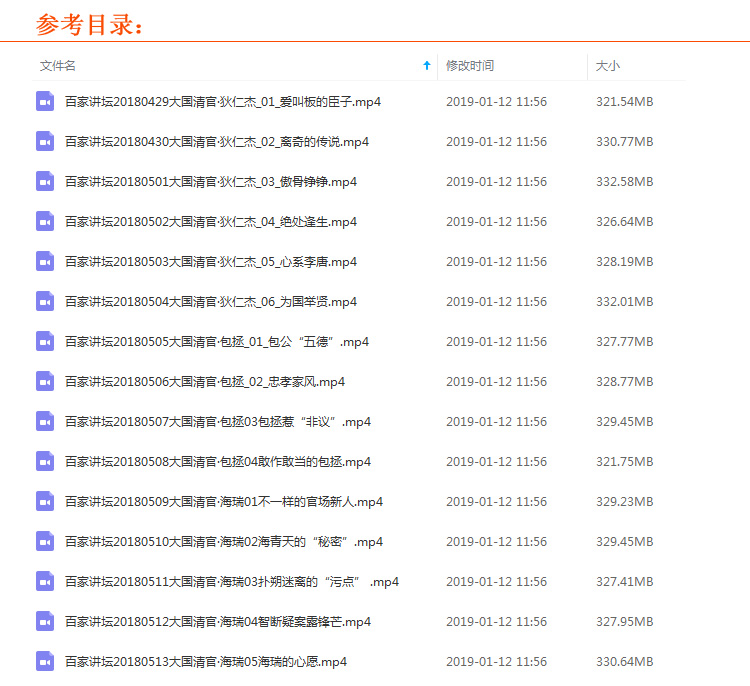Screen dimensions: 750x686
Task: Click video icon beside 包拯_01 包公"五德"
Action: (45, 341)
